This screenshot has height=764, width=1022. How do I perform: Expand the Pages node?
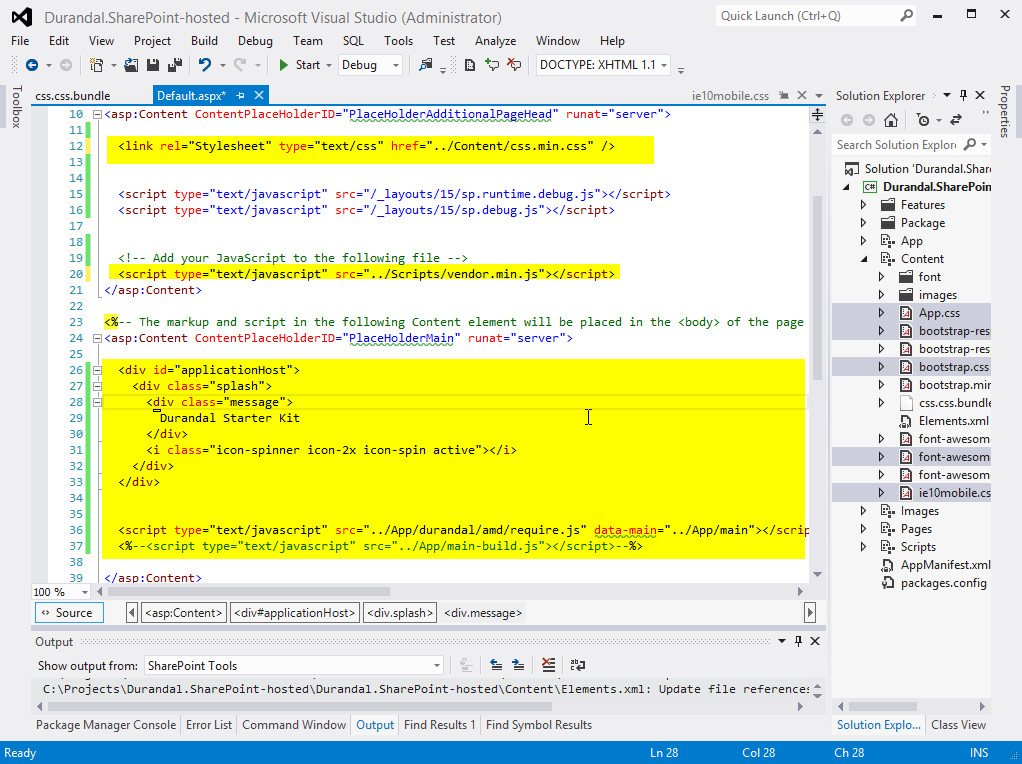coord(864,529)
